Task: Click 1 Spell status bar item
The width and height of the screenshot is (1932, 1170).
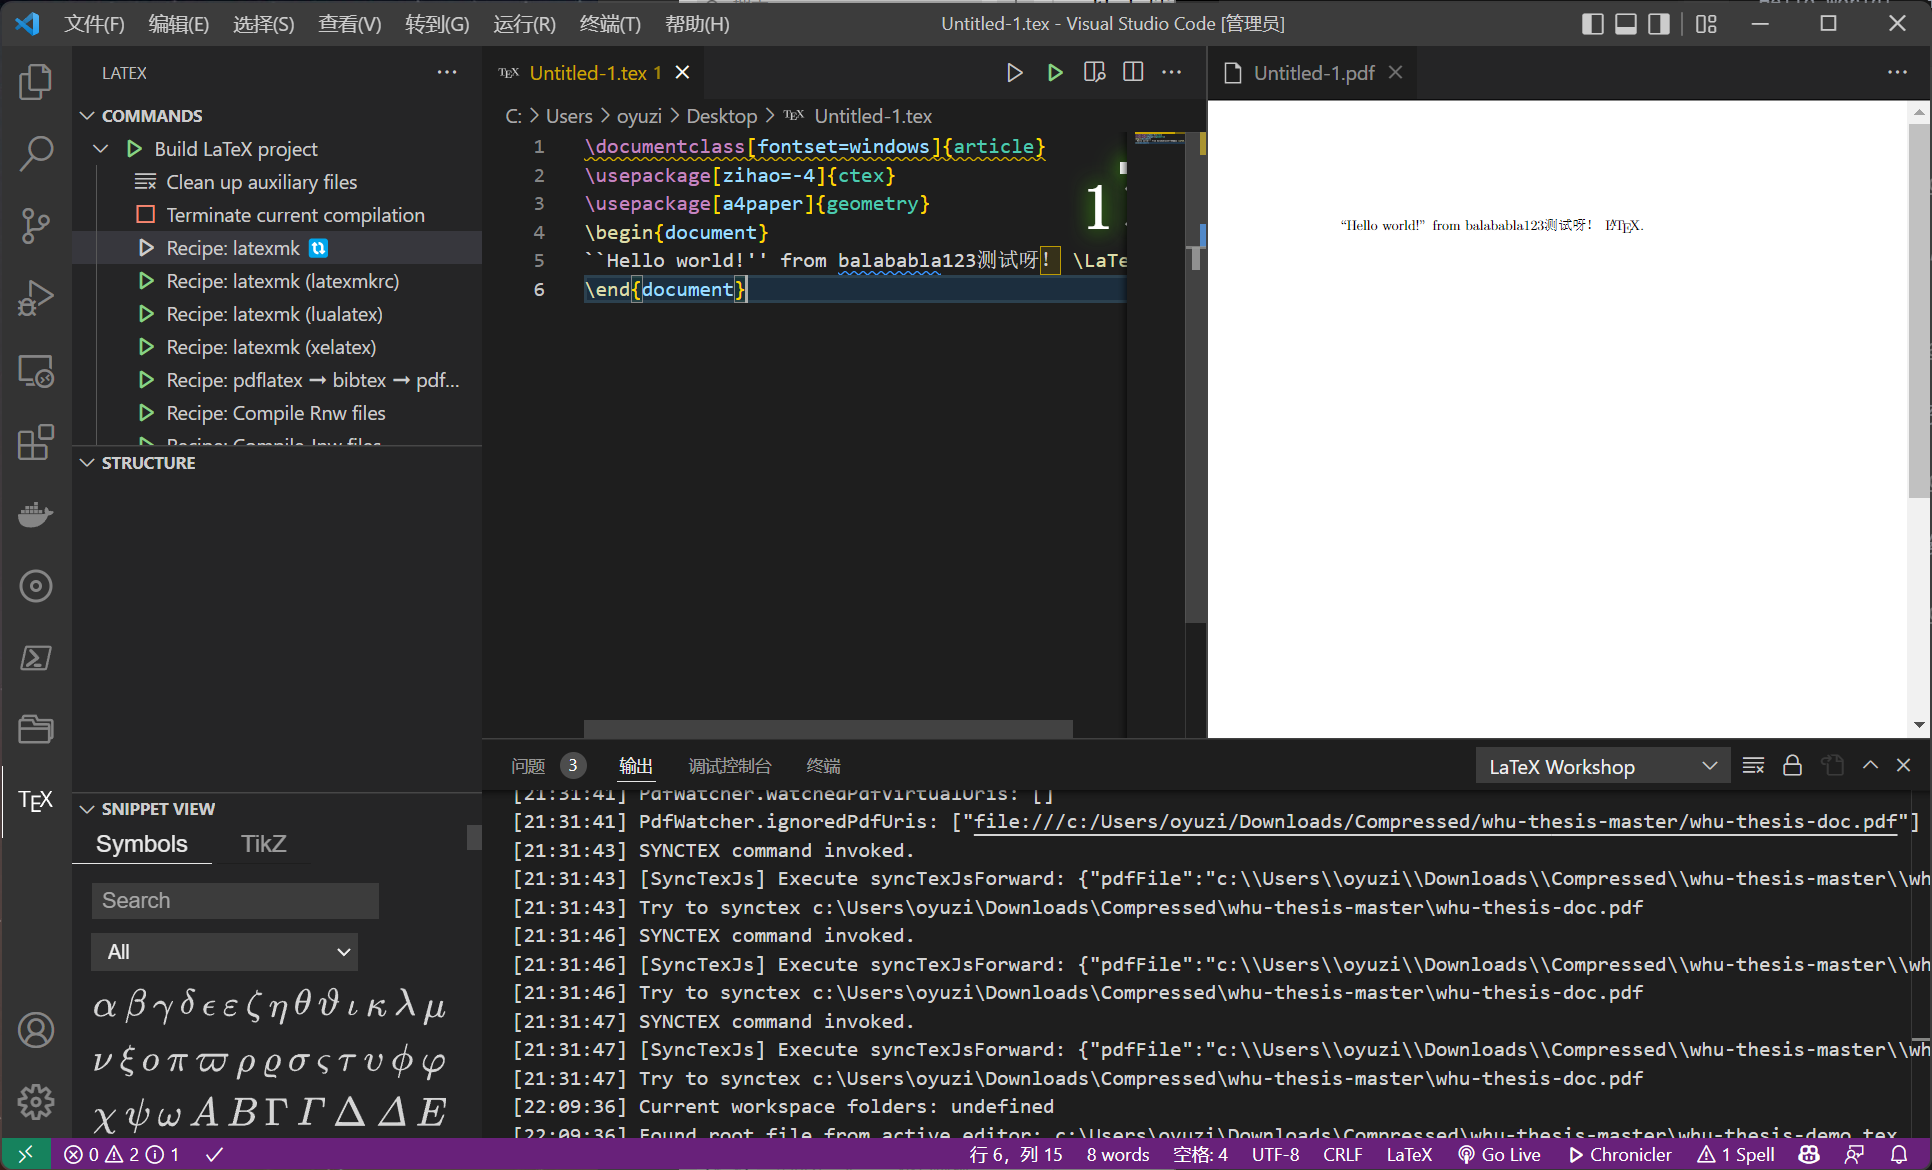Action: click(1736, 1154)
